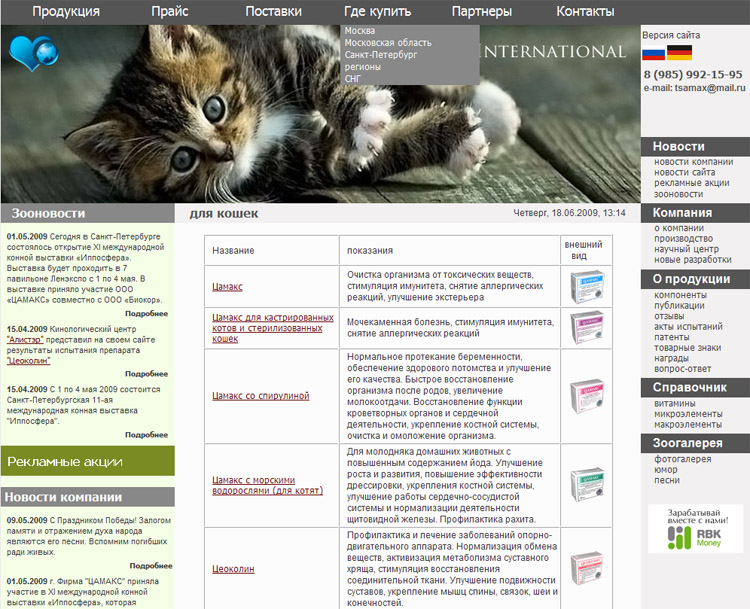Select регионы in the dropdown

(x=363, y=66)
